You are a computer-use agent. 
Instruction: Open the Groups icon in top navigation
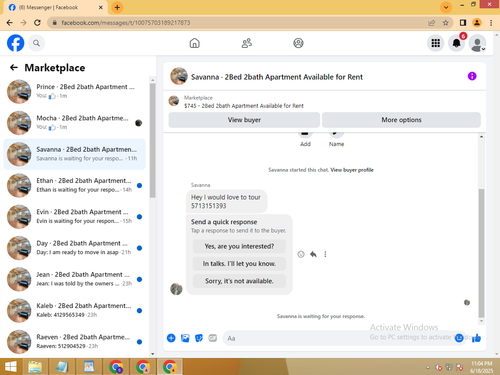tap(298, 43)
